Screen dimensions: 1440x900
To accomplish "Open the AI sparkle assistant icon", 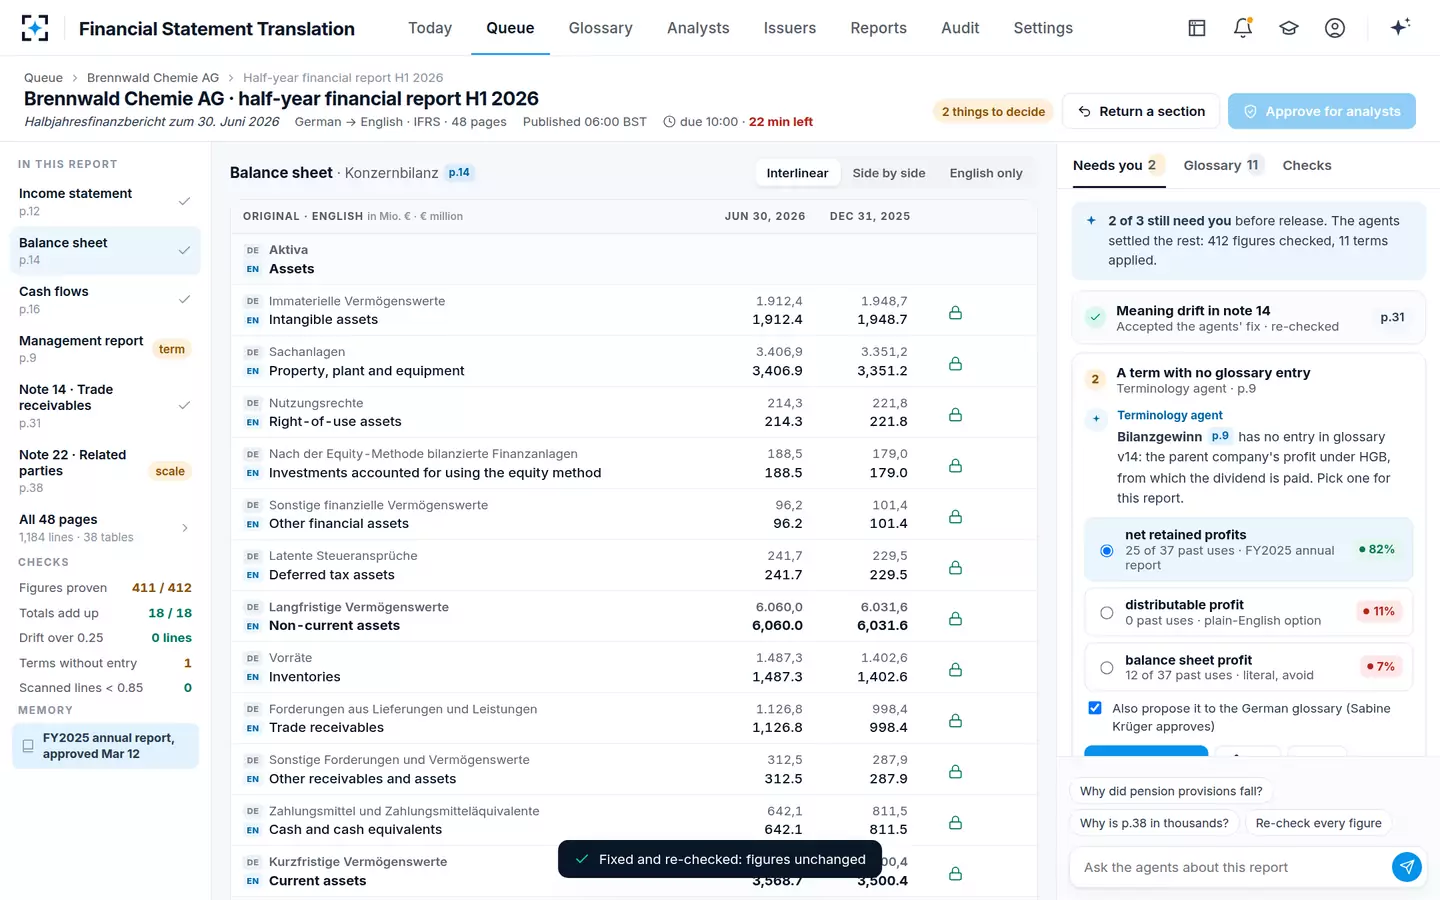I will point(1400,27).
